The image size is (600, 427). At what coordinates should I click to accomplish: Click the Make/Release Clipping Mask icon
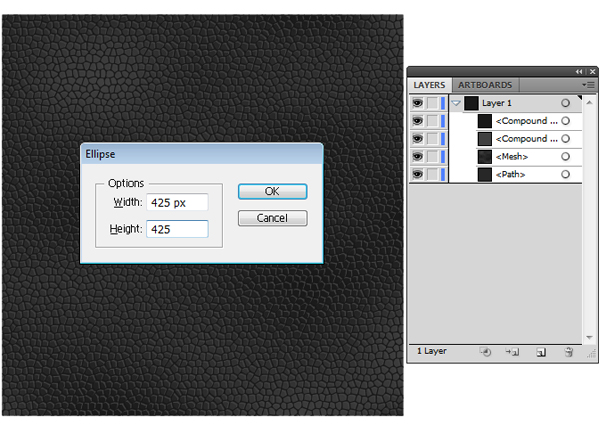486,352
